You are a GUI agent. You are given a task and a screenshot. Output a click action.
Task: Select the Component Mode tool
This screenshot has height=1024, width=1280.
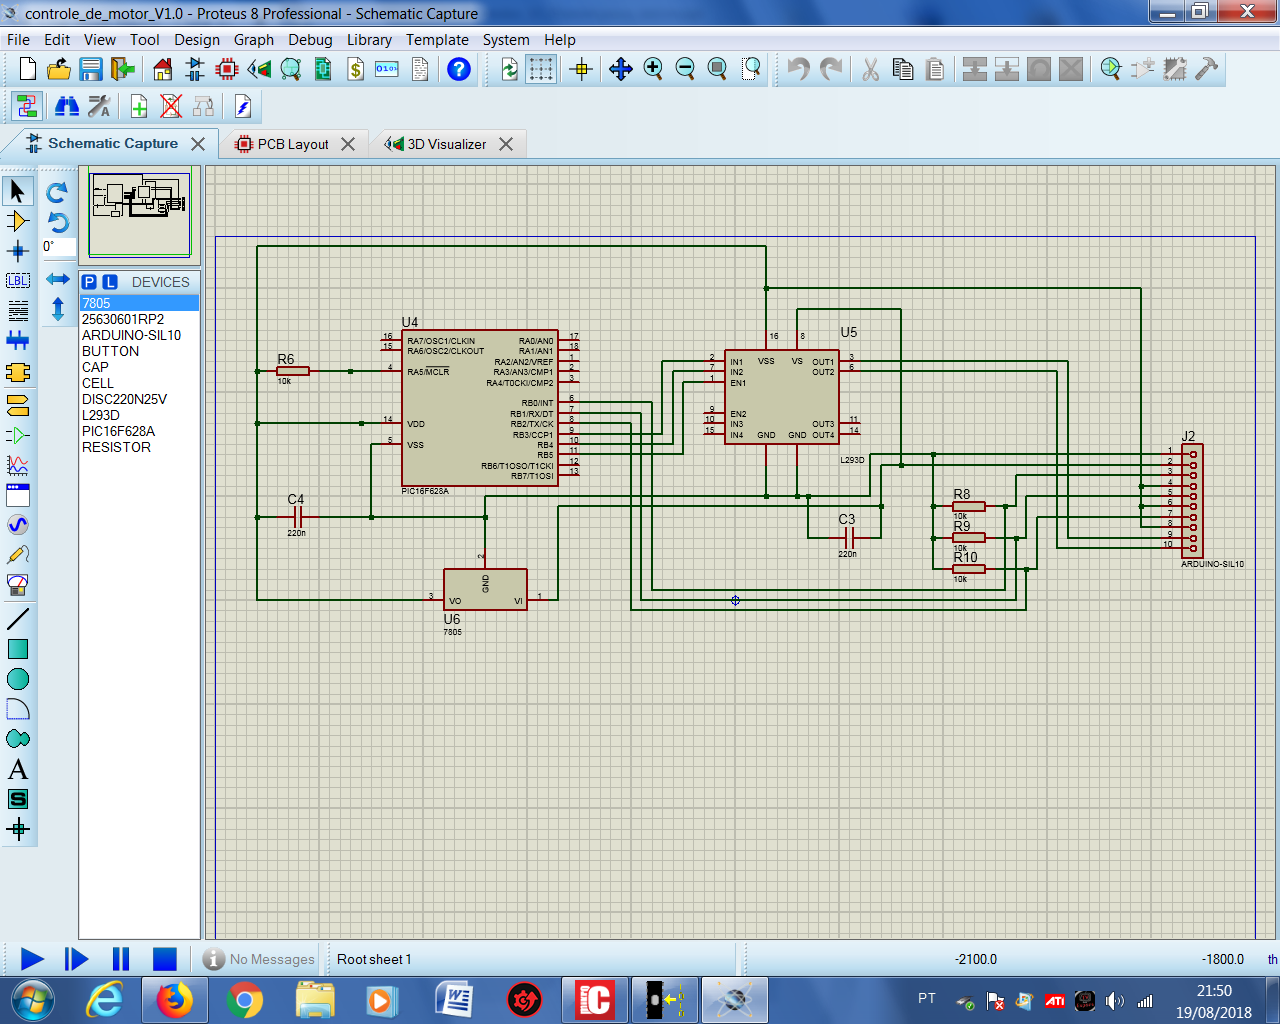(x=18, y=221)
